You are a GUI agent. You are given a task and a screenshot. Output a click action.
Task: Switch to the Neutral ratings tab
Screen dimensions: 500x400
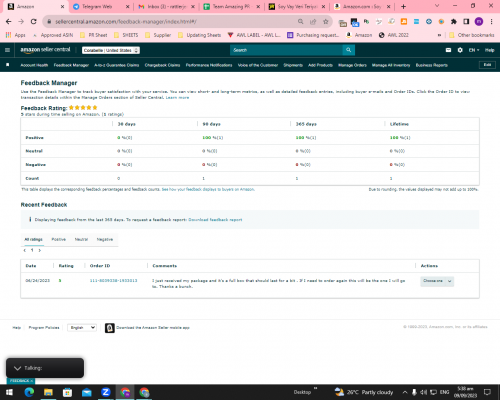point(81,239)
